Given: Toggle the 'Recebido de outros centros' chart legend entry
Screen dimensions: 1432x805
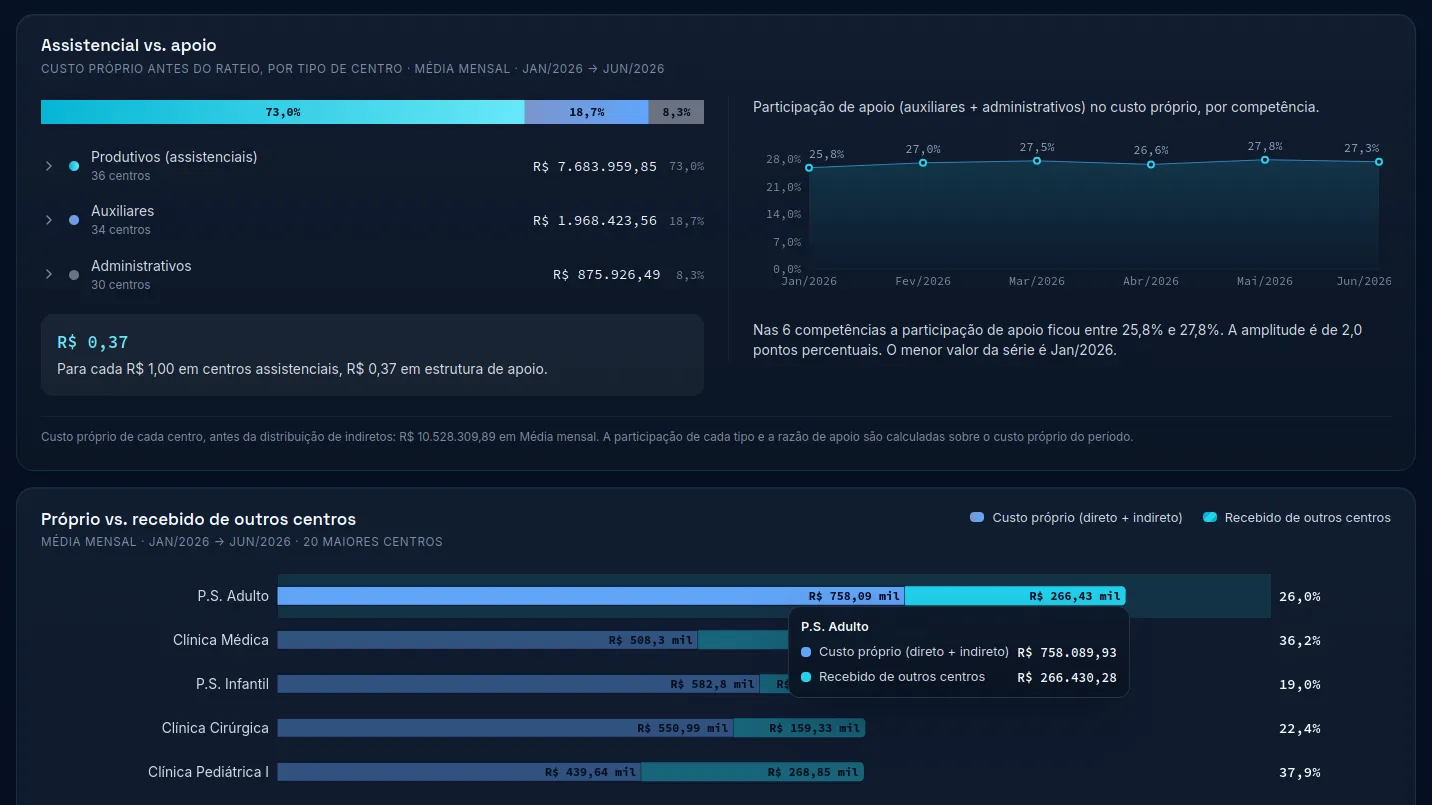Looking at the screenshot, I should pyautogui.click(x=1296, y=518).
